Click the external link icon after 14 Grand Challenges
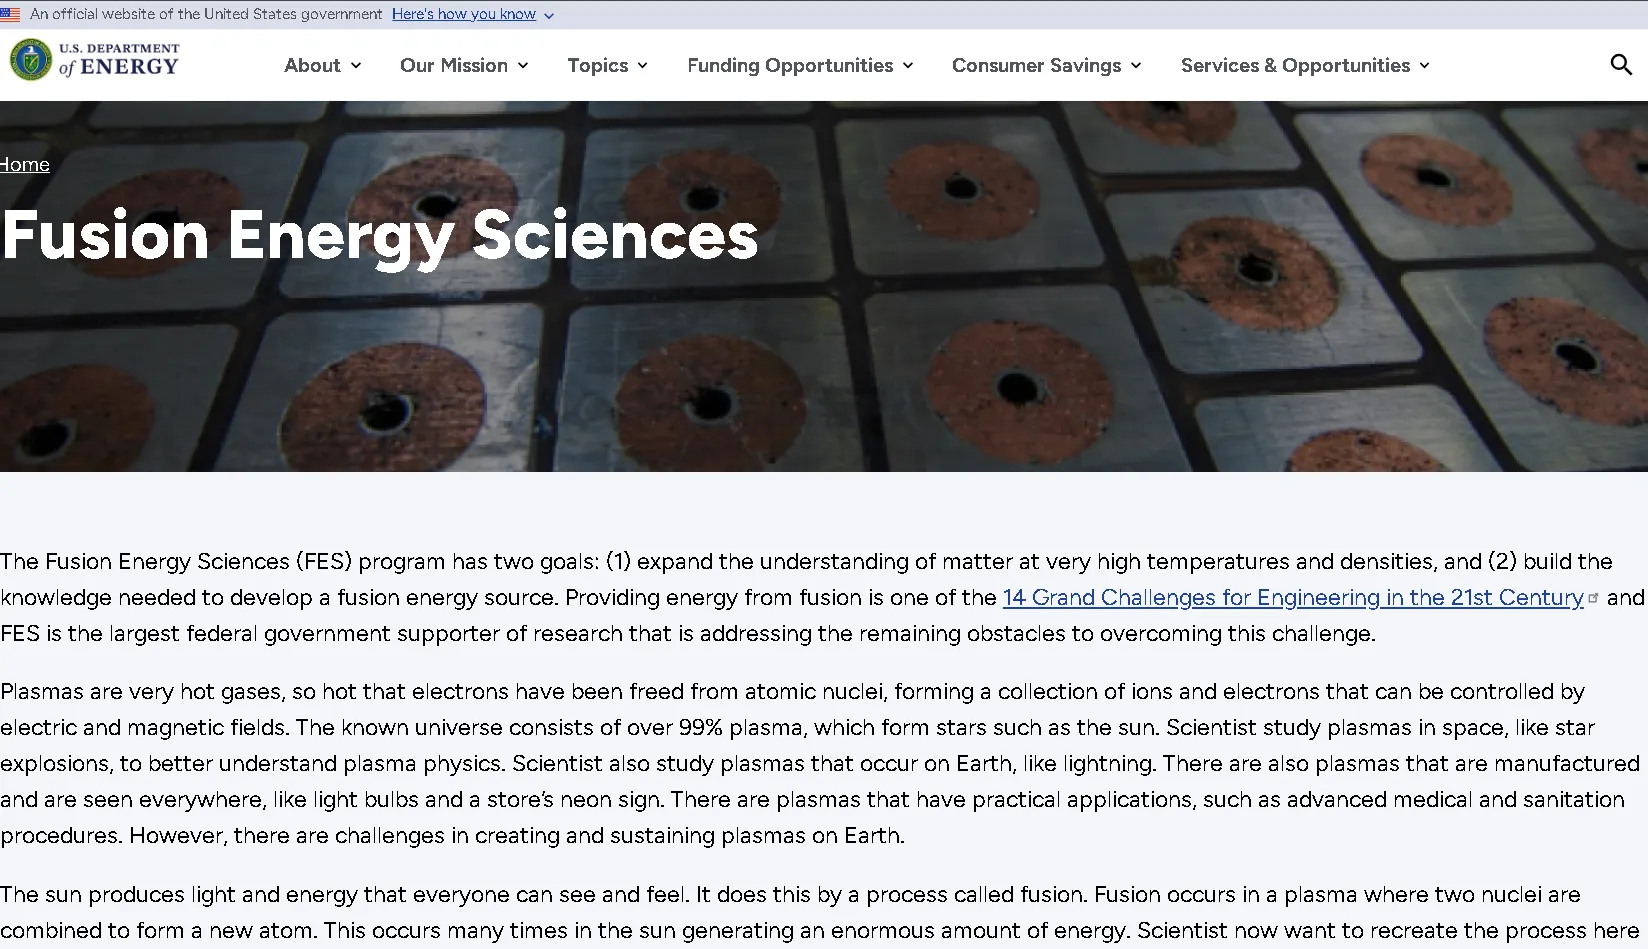Screen dimensions: 1648x949 [x=1592, y=597]
